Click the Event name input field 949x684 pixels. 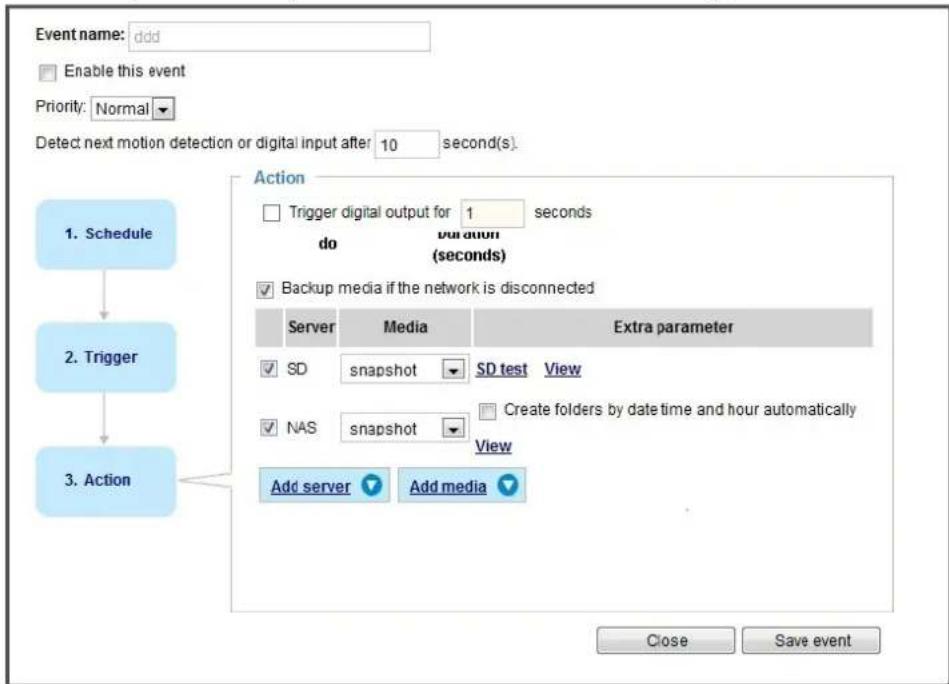[x=279, y=37]
